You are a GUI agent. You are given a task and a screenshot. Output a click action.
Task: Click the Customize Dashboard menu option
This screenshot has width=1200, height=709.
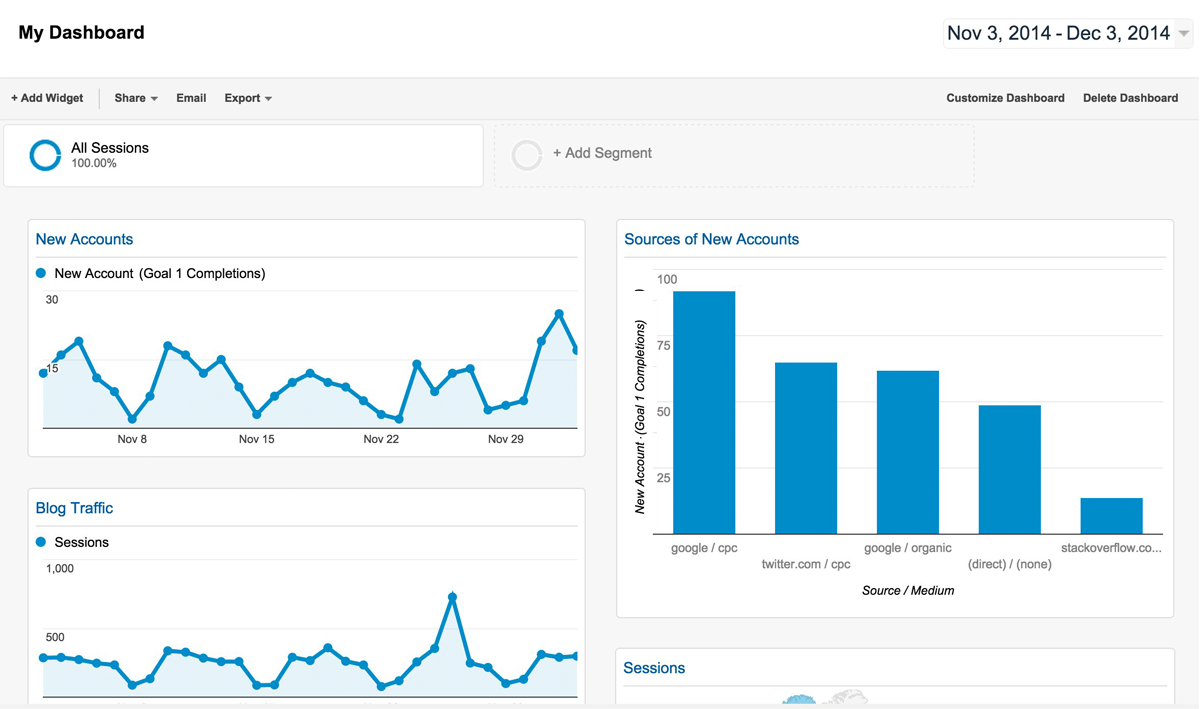(1005, 98)
